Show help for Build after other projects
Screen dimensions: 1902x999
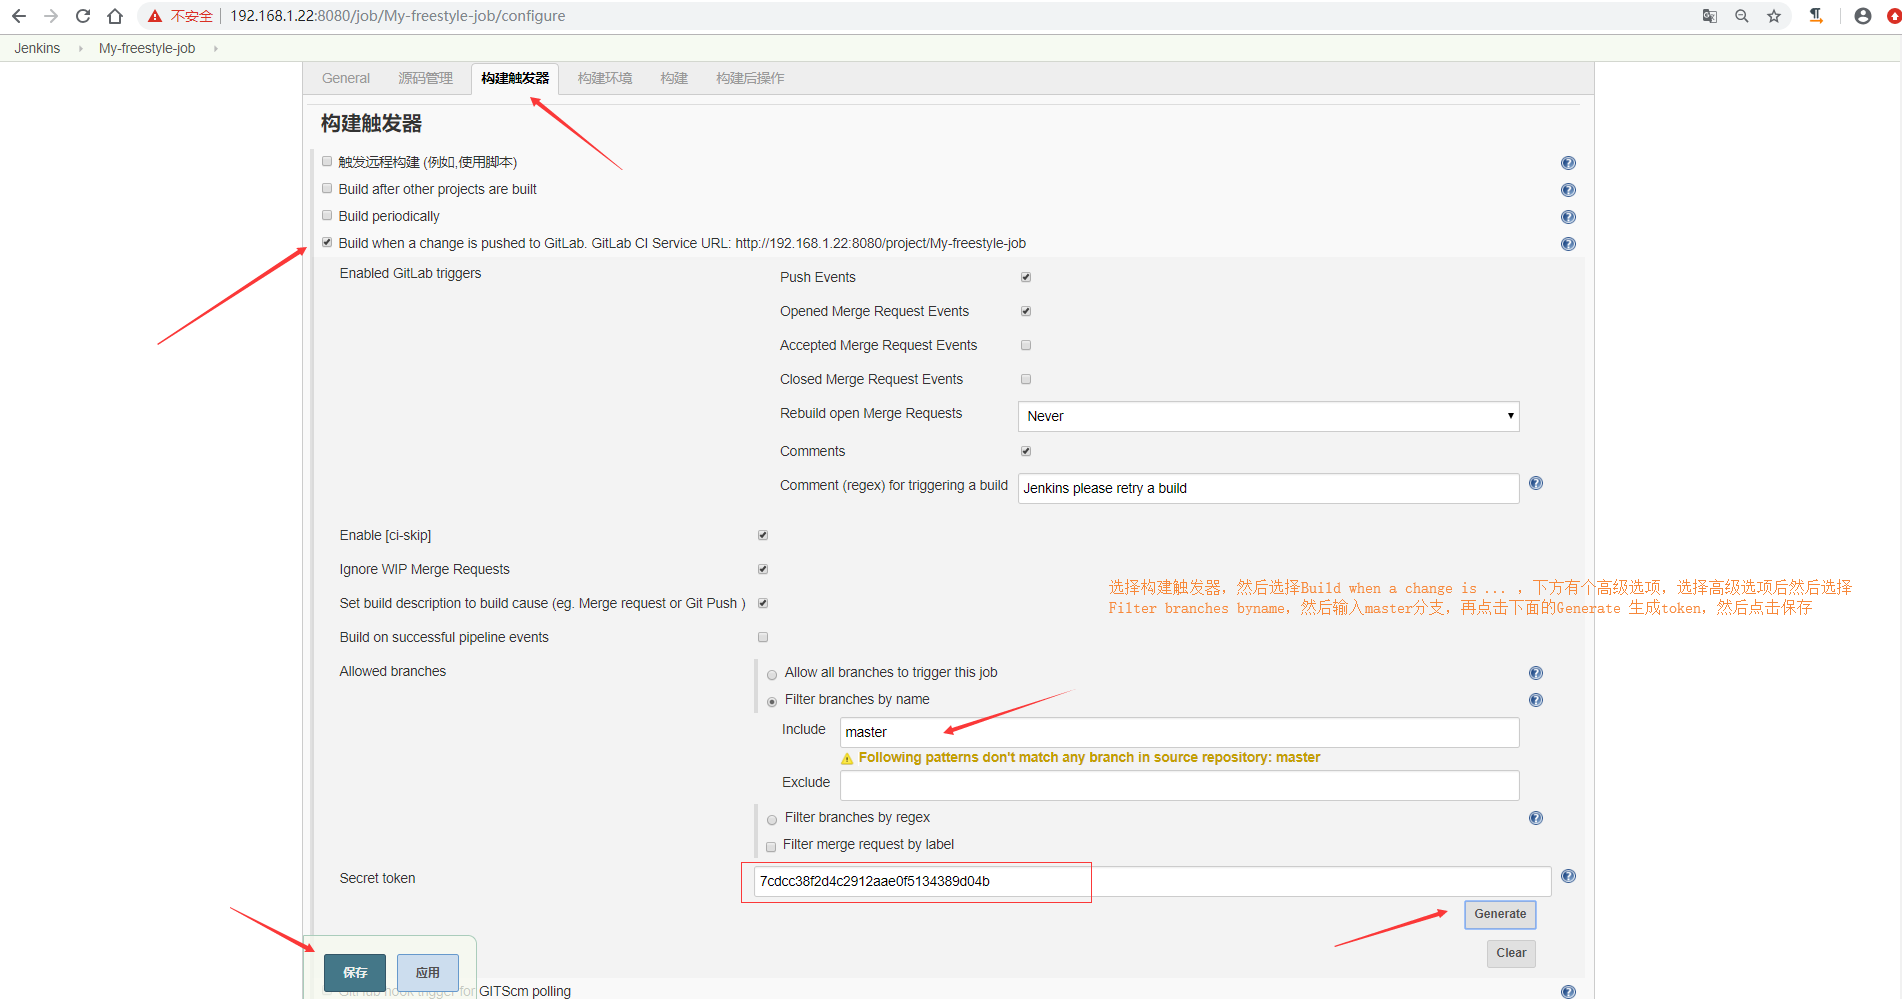1568,190
